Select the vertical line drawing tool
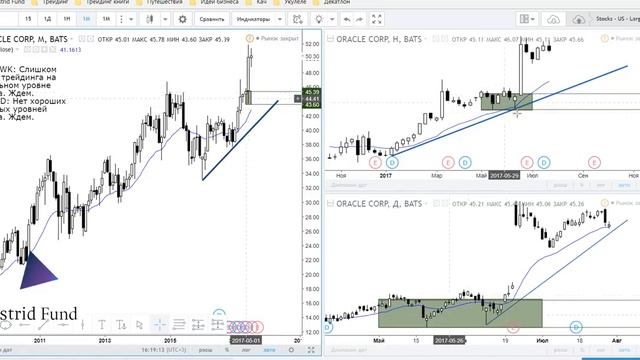Viewport: 640px width, 360px height. coord(82,325)
